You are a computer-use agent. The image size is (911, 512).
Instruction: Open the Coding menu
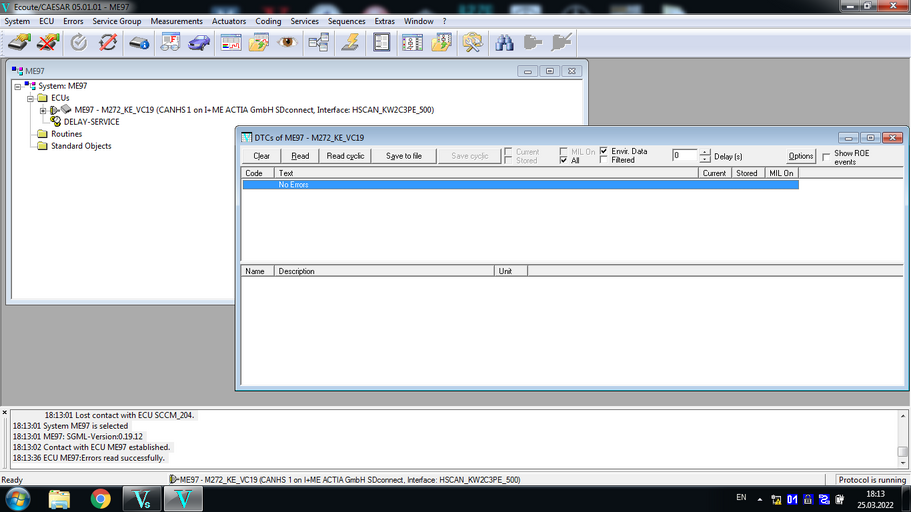coord(268,21)
